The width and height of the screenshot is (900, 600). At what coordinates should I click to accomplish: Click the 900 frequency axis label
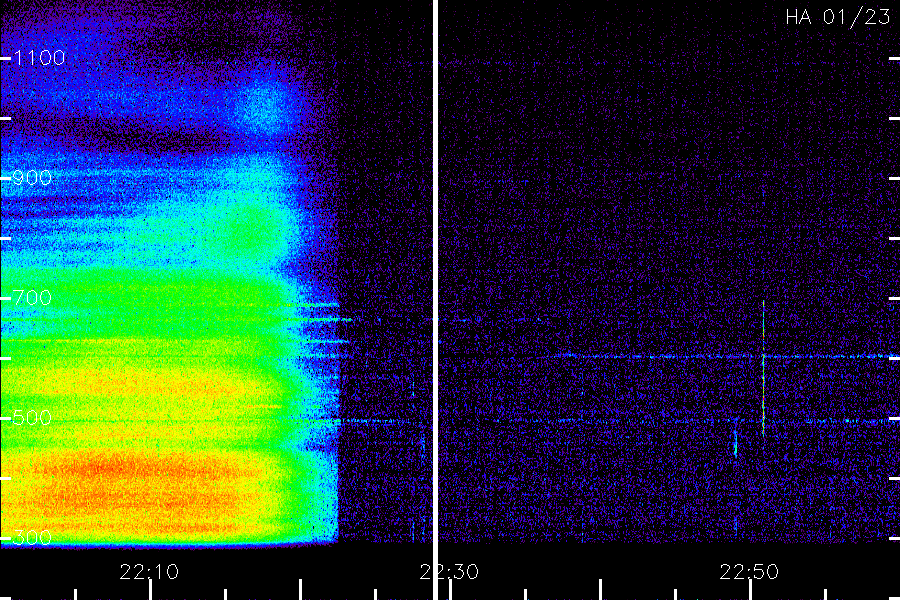(32, 177)
